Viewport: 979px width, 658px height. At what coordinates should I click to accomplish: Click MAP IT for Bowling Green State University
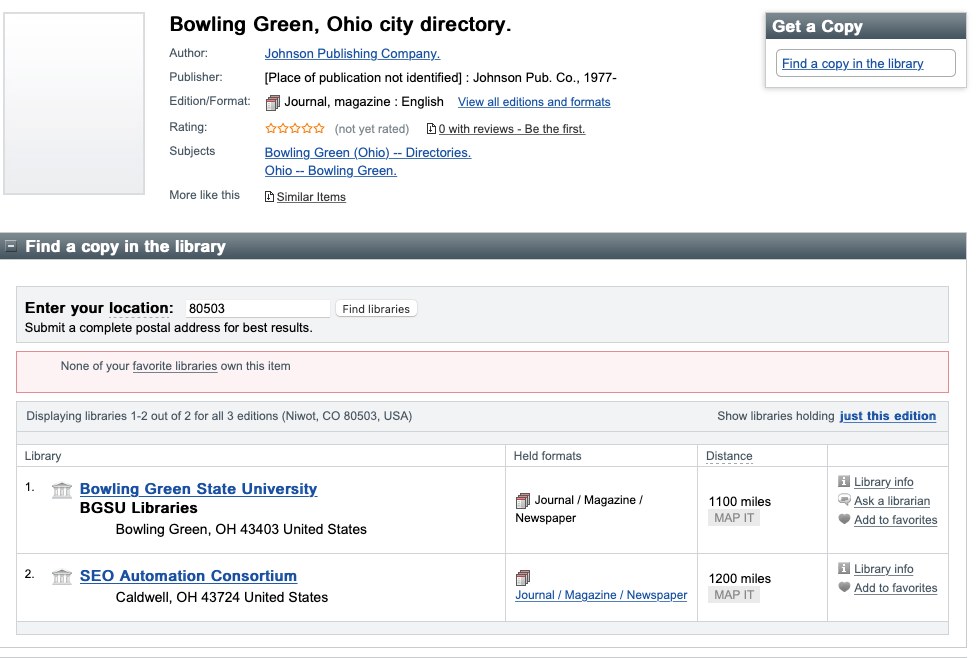(x=734, y=518)
